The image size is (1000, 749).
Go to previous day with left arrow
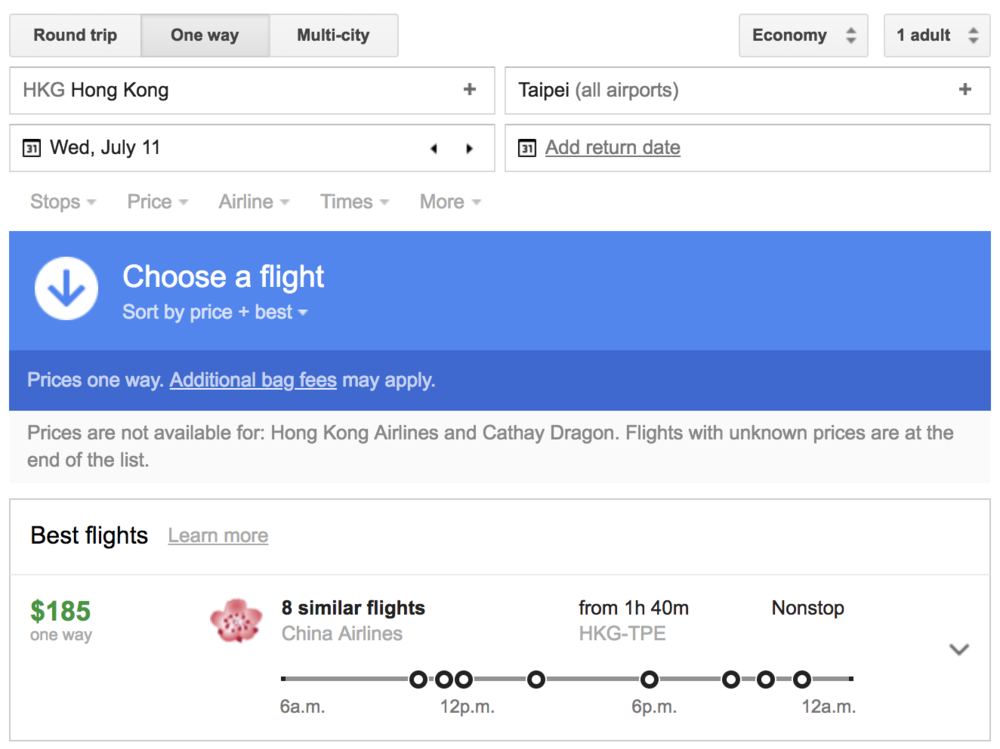(434, 148)
